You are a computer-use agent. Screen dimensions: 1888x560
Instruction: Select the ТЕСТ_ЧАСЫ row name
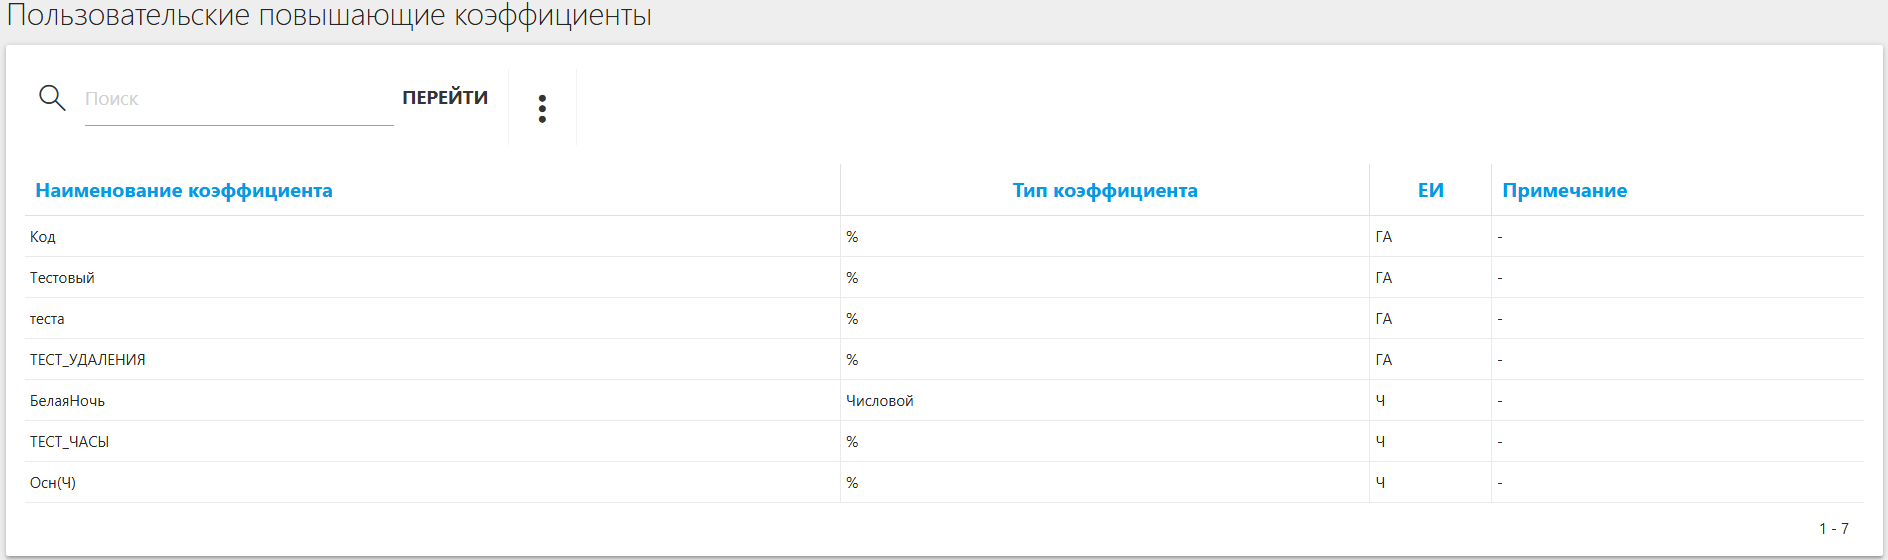click(x=69, y=442)
